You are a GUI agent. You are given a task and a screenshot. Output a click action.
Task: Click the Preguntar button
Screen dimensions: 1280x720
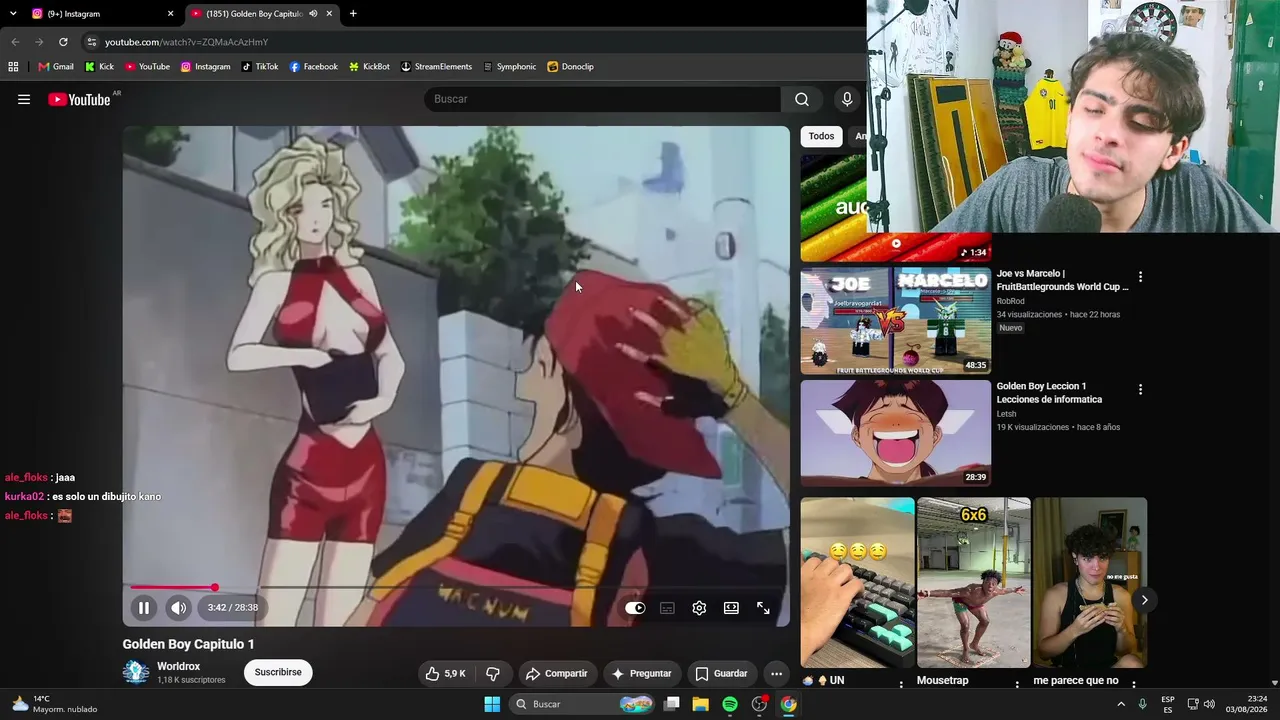641,673
